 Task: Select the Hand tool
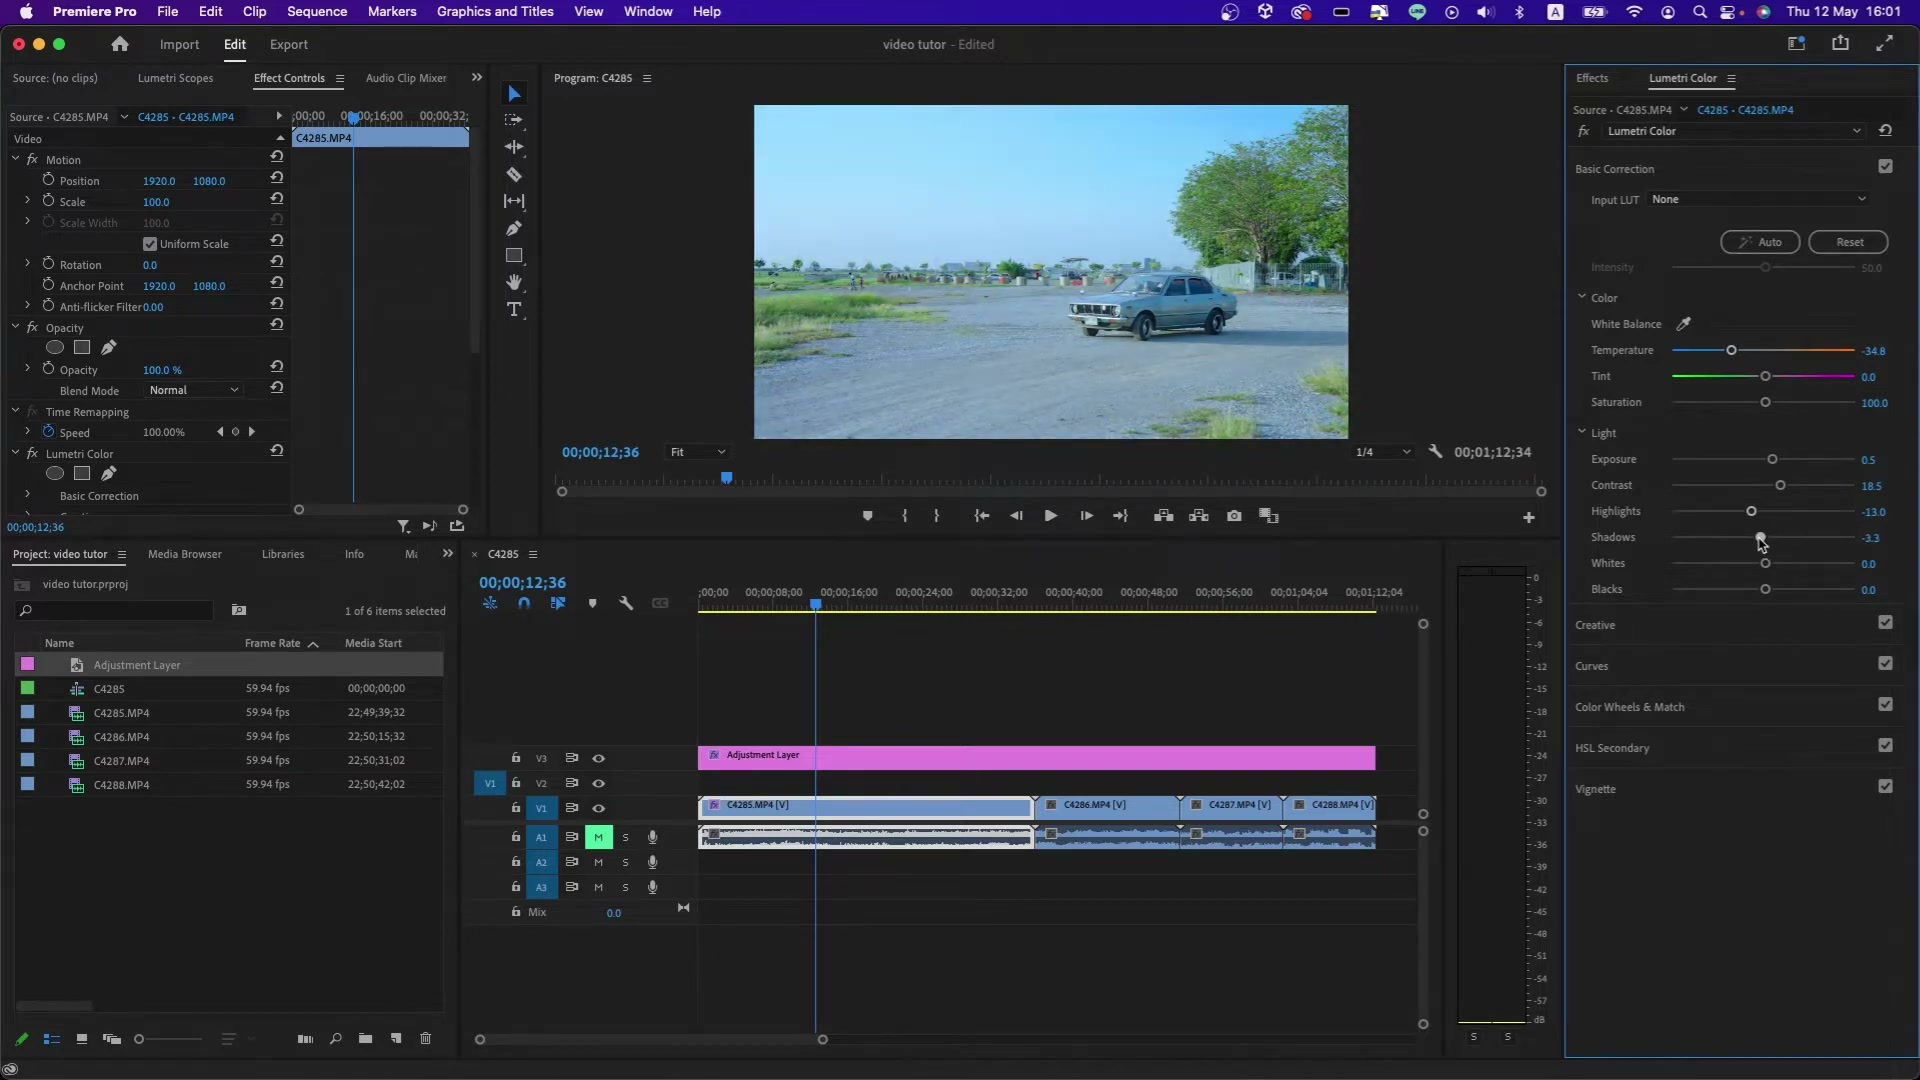tap(514, 282)
